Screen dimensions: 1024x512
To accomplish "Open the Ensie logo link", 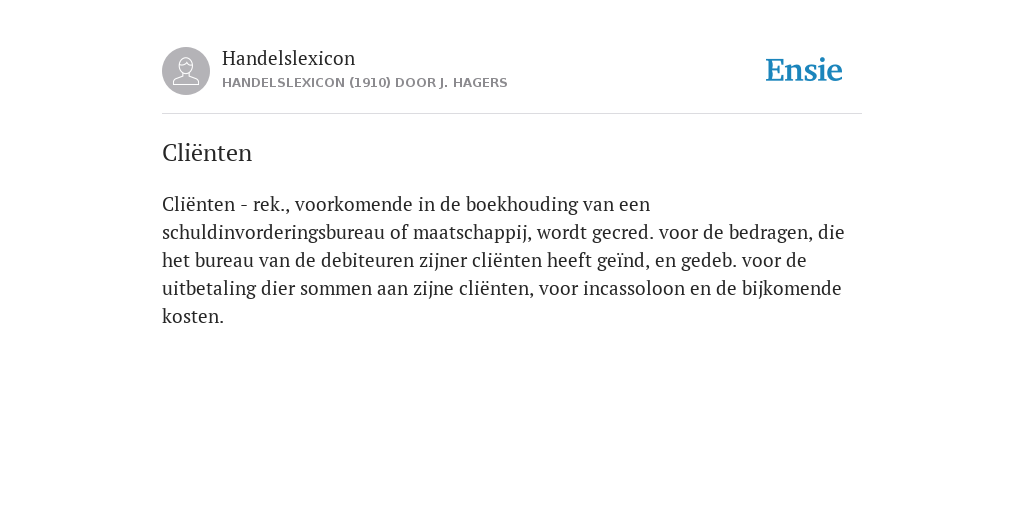I will coord(804,70).
